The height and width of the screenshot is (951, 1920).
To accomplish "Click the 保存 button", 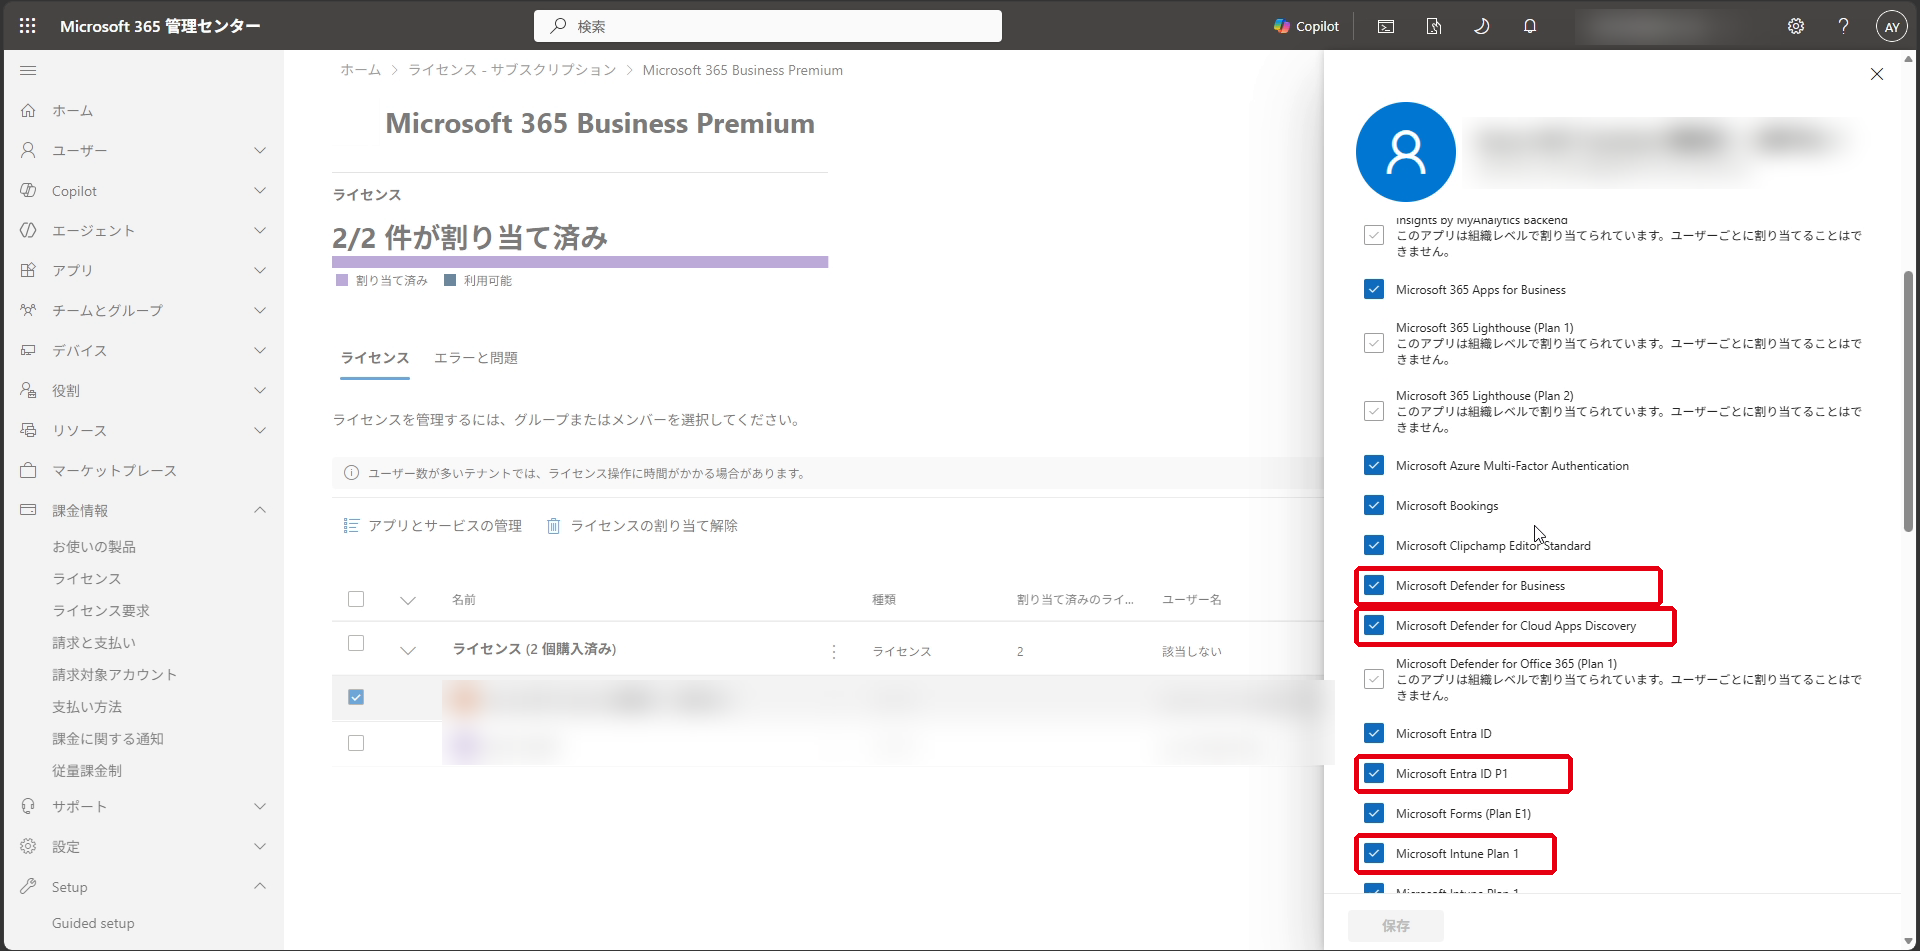I will (x=1396, y=926).
